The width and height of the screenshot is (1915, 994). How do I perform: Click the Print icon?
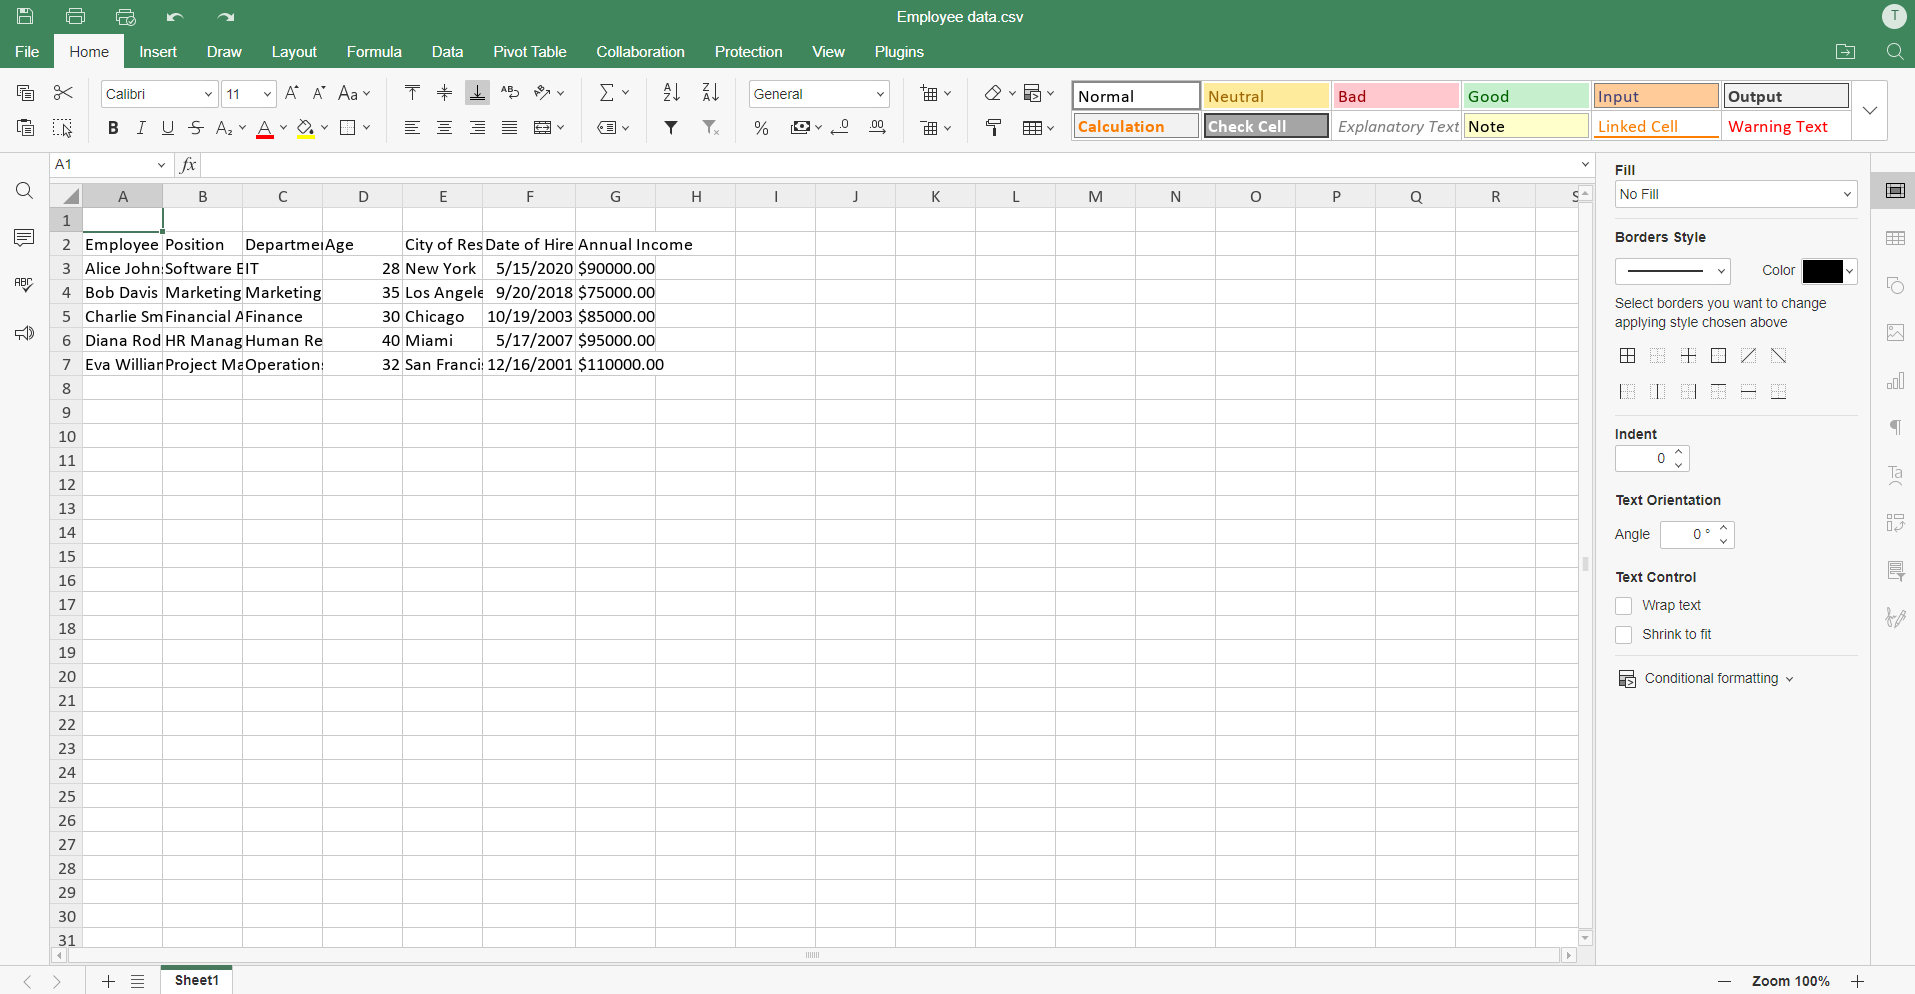point(75,16)
